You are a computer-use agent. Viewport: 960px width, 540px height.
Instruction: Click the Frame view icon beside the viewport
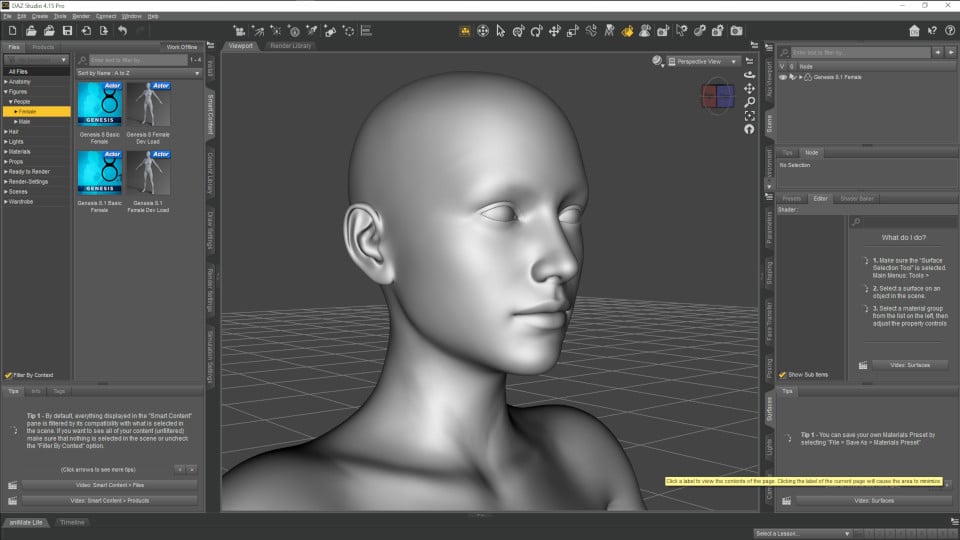[749, 116]
